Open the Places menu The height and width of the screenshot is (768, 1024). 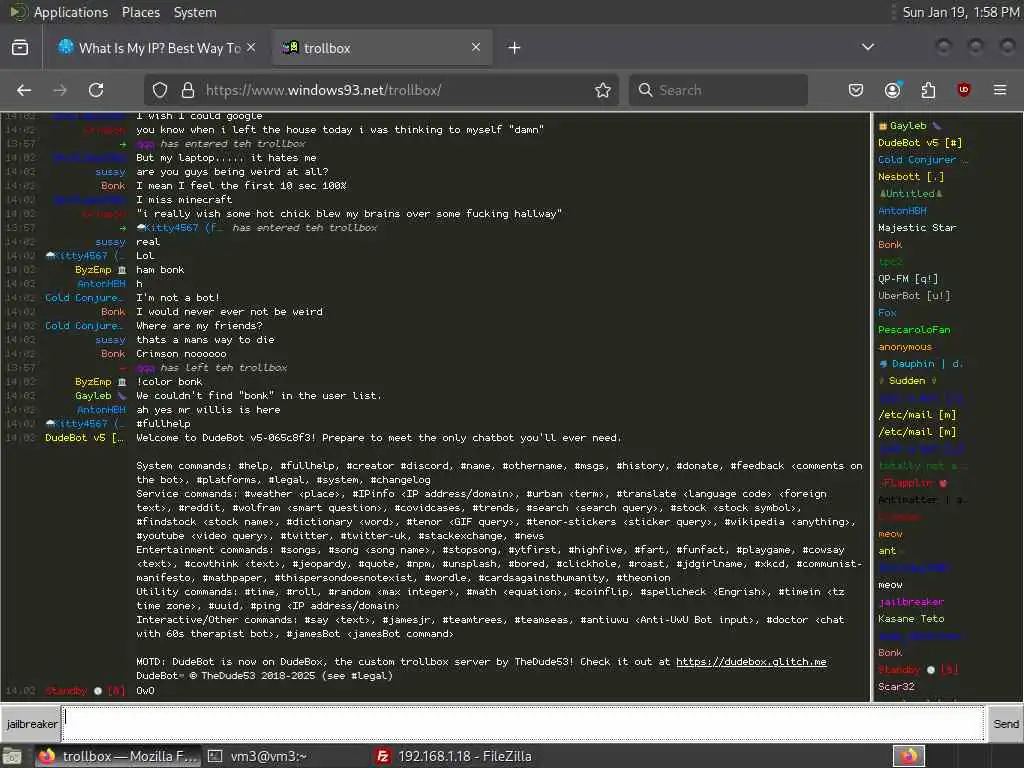pos(140,12)
